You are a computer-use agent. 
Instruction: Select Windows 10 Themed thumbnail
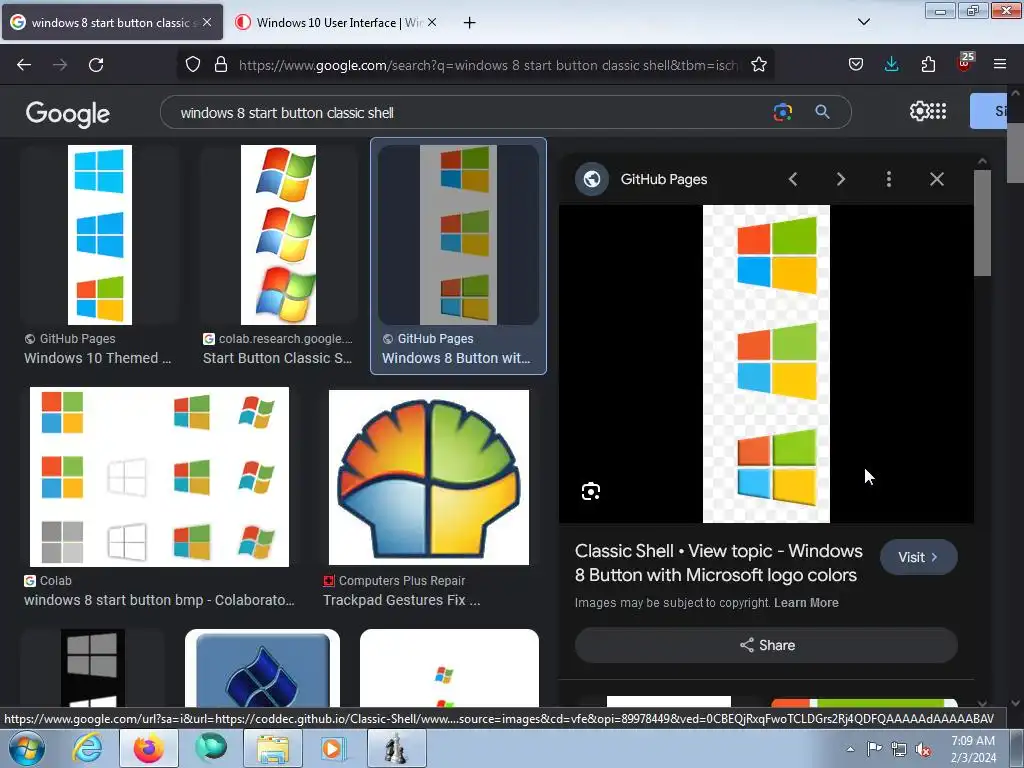99,235
